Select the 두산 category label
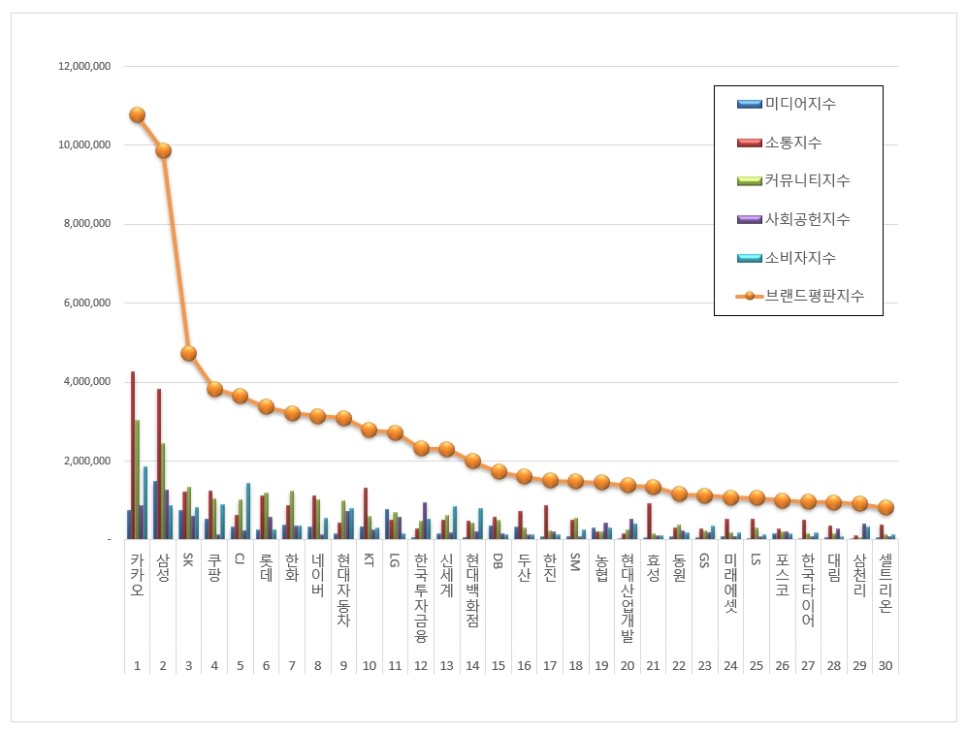966x734 pixels. [x=524, y=568]
